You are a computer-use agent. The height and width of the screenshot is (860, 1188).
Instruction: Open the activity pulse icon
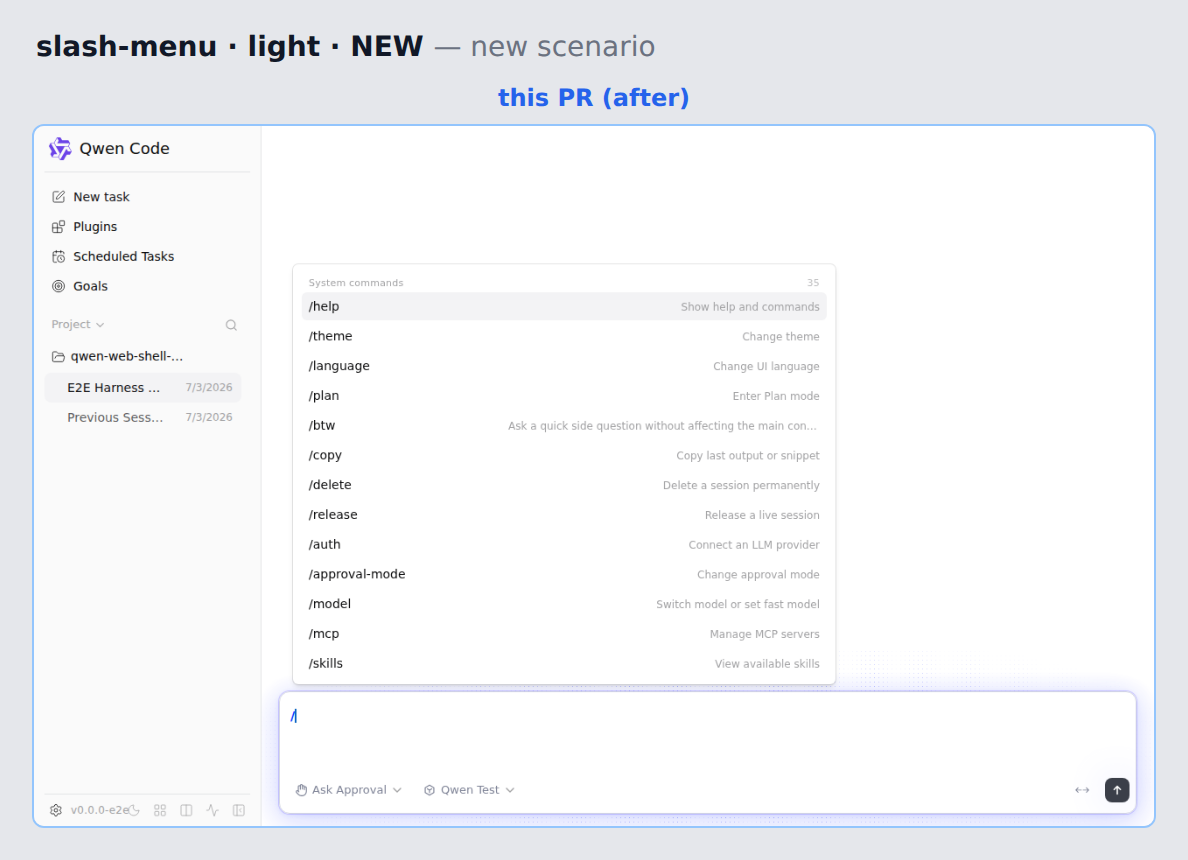coord(213,810)
